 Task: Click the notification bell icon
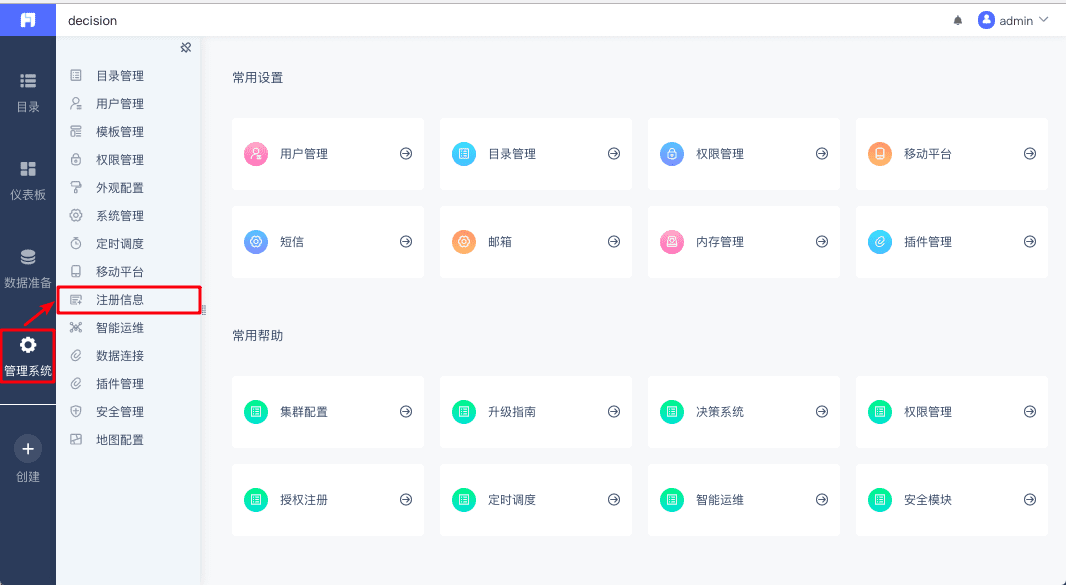click(958, 21)
